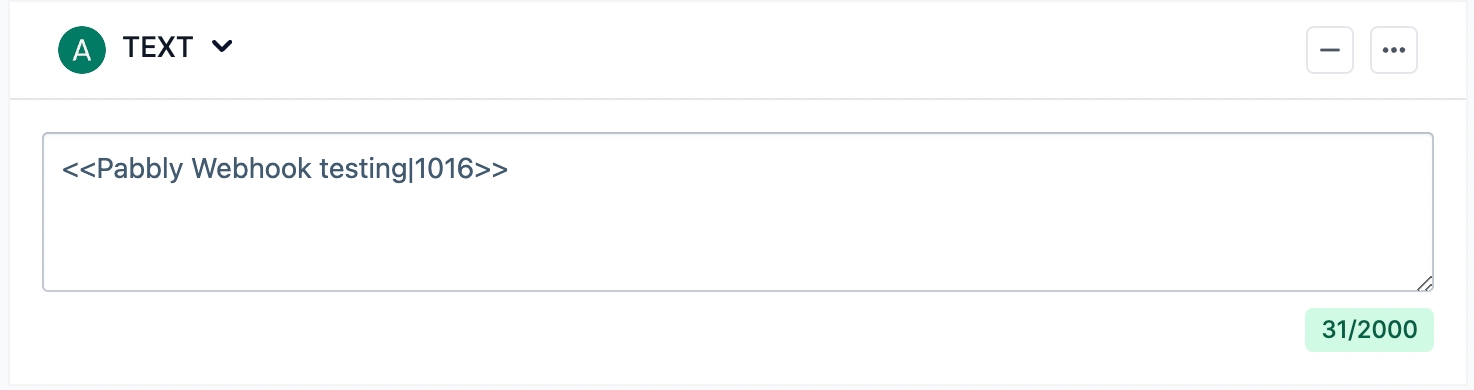Screen dimensions: 1474x390
Task: Click the number 1016 in the text
Action: point(444,170)
